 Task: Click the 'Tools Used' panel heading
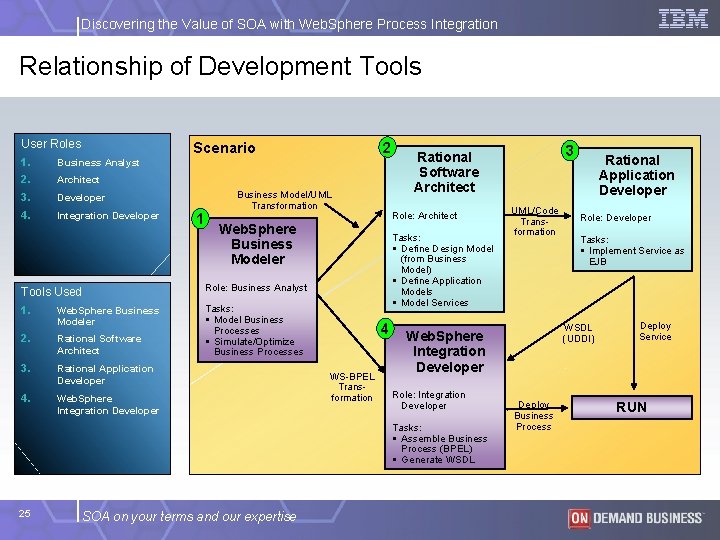point(51,292)
